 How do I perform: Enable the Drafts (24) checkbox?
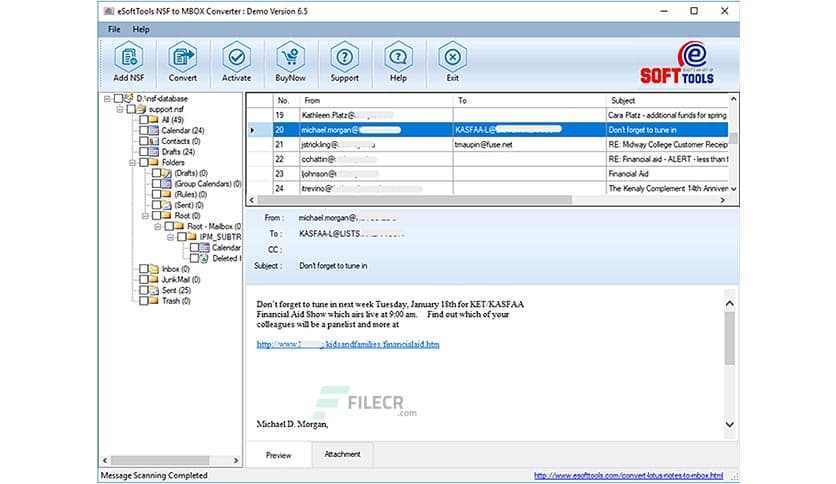click(144, 151)
